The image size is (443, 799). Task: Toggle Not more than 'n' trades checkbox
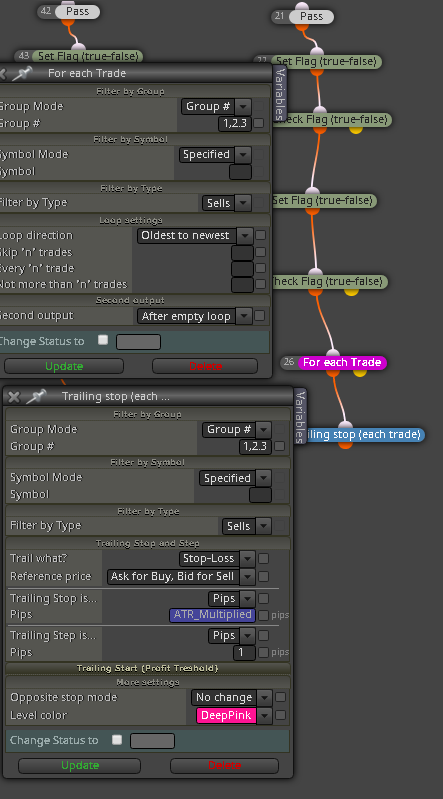click(260, 284)
